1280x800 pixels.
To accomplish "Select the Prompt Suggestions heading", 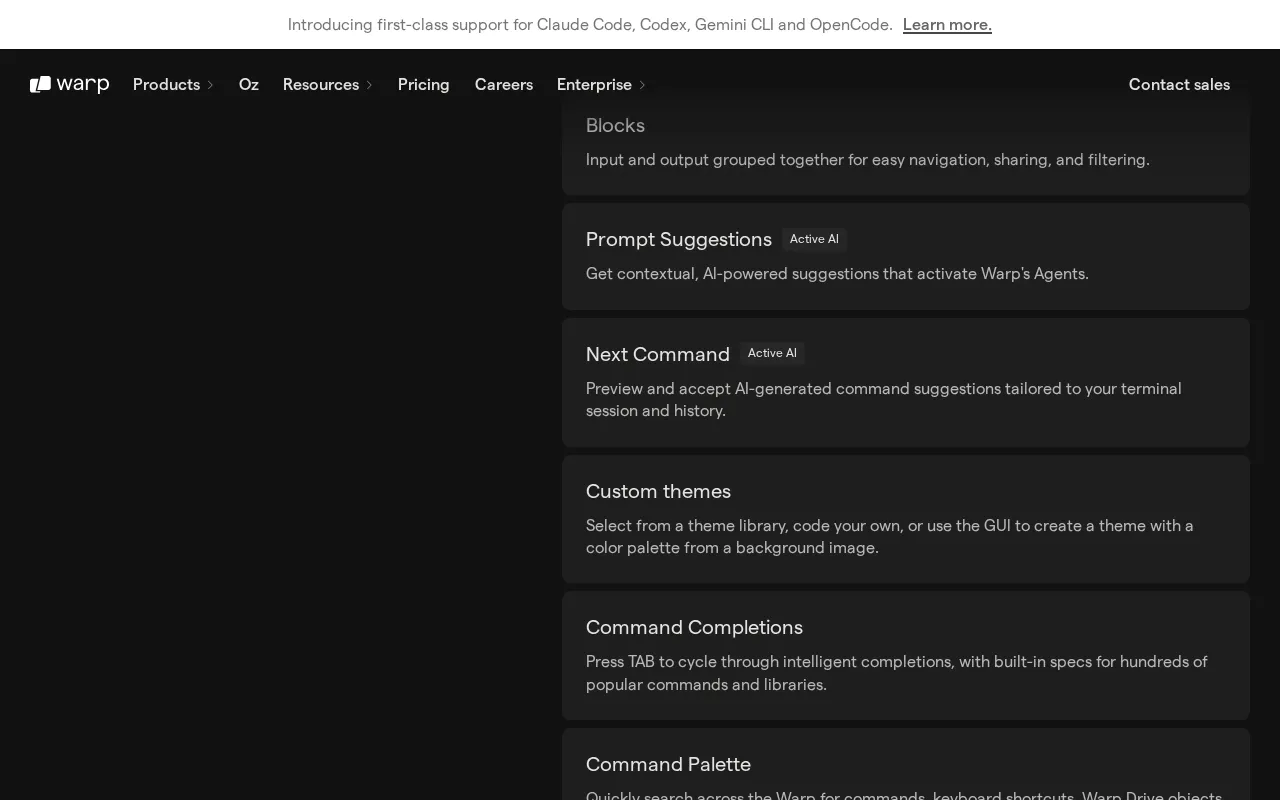I will (679, 239).
